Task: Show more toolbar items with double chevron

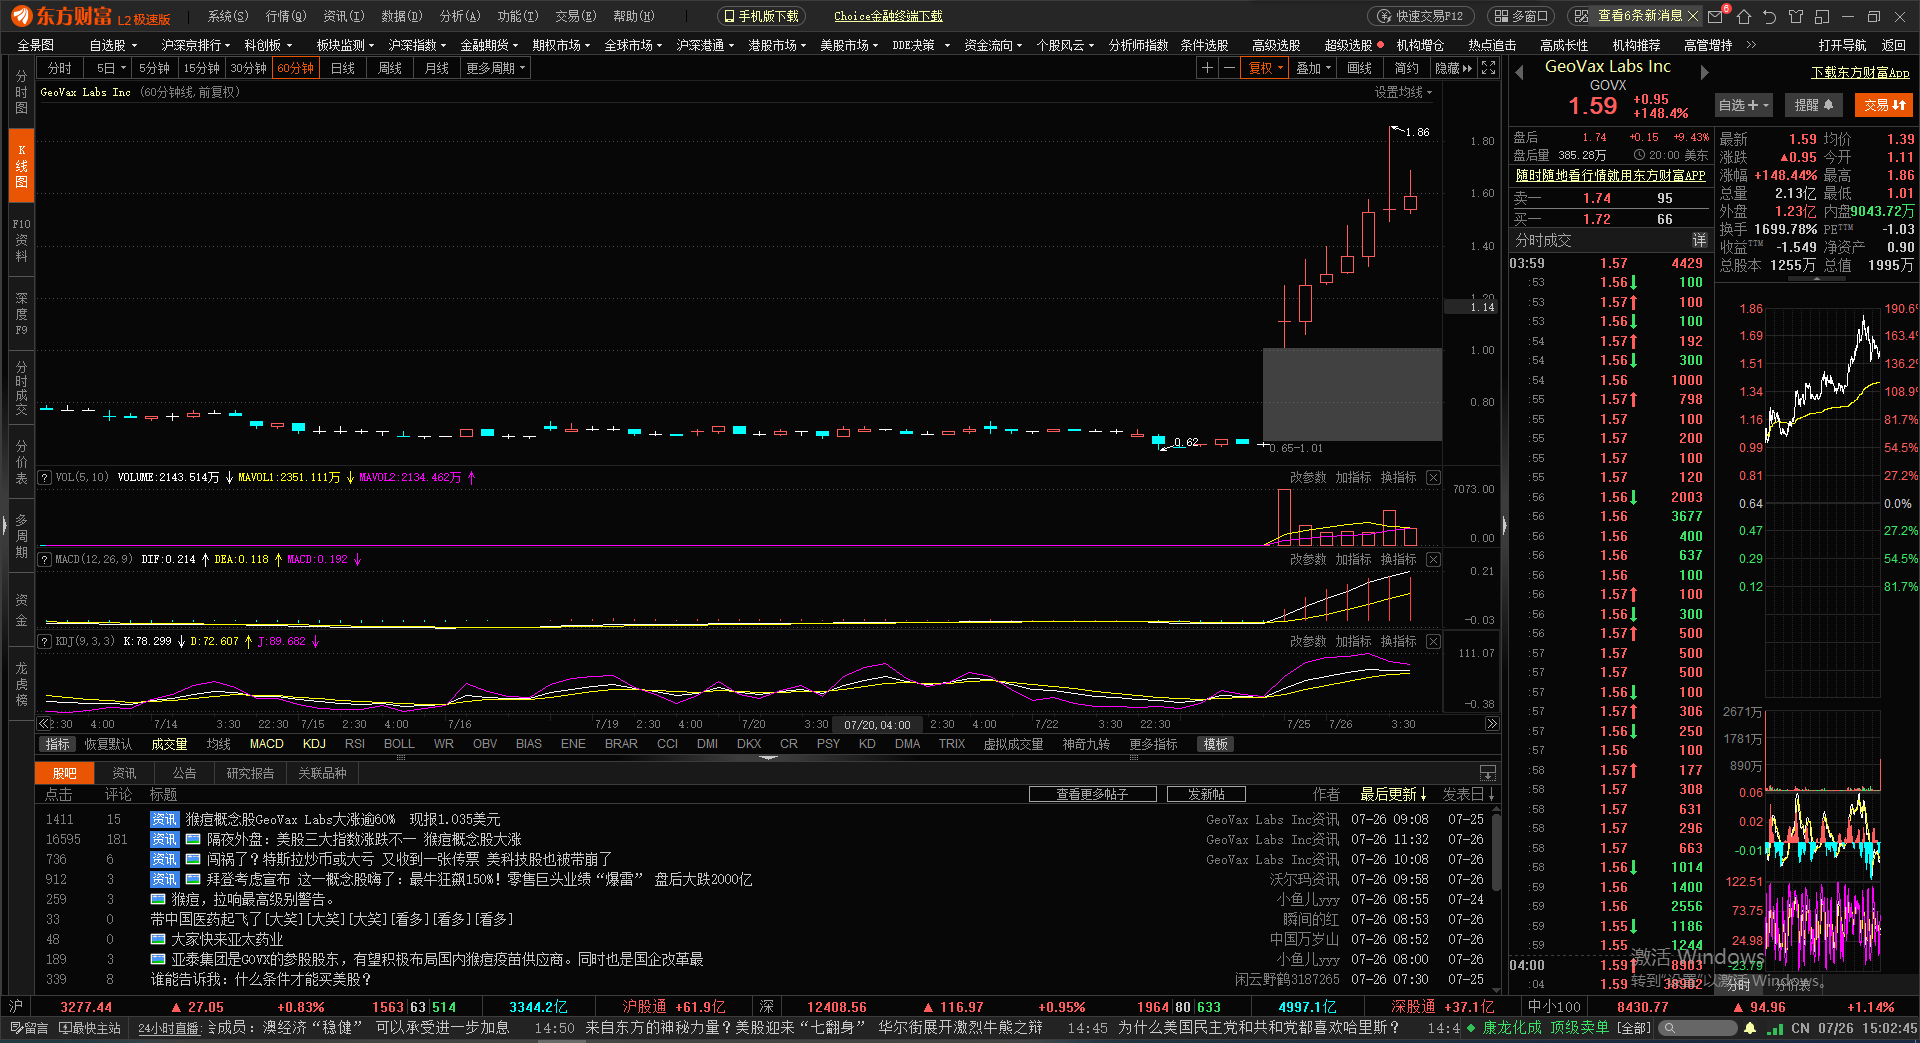Action: point(1751,45)
